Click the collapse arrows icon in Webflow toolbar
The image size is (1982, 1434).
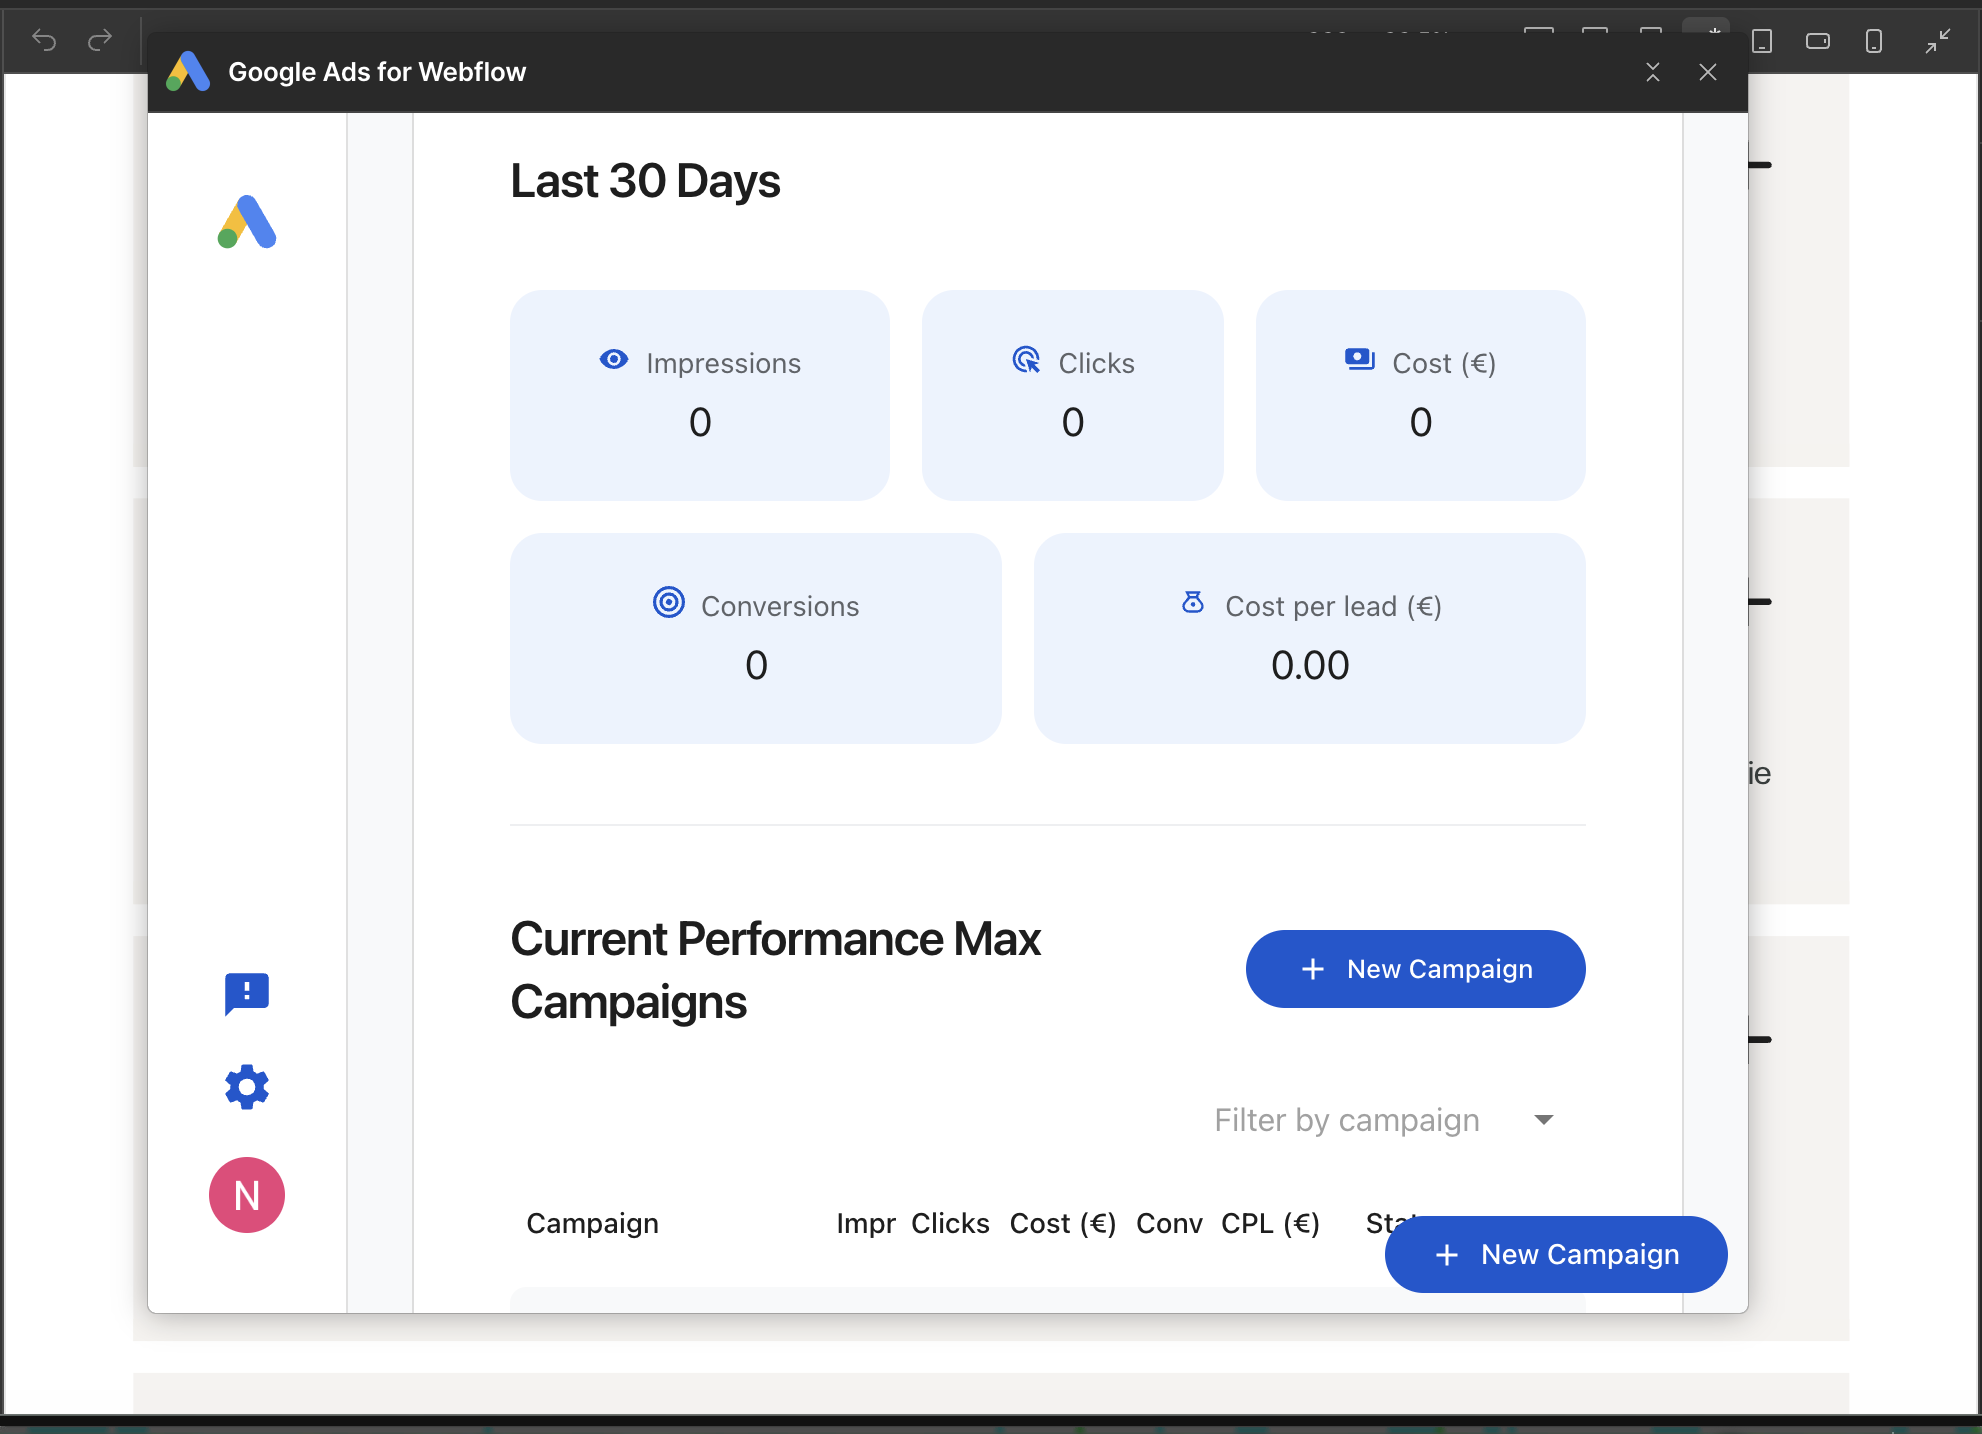tap(1938, 41)
